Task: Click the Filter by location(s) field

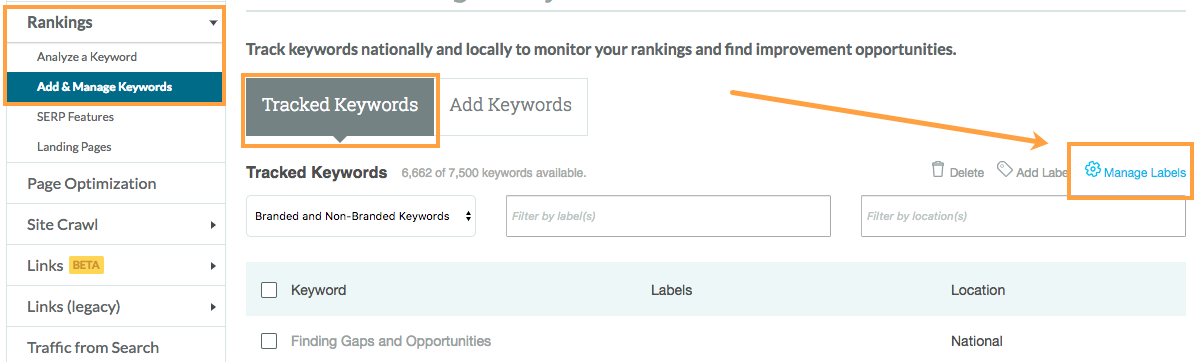Action: point(1023,216)
